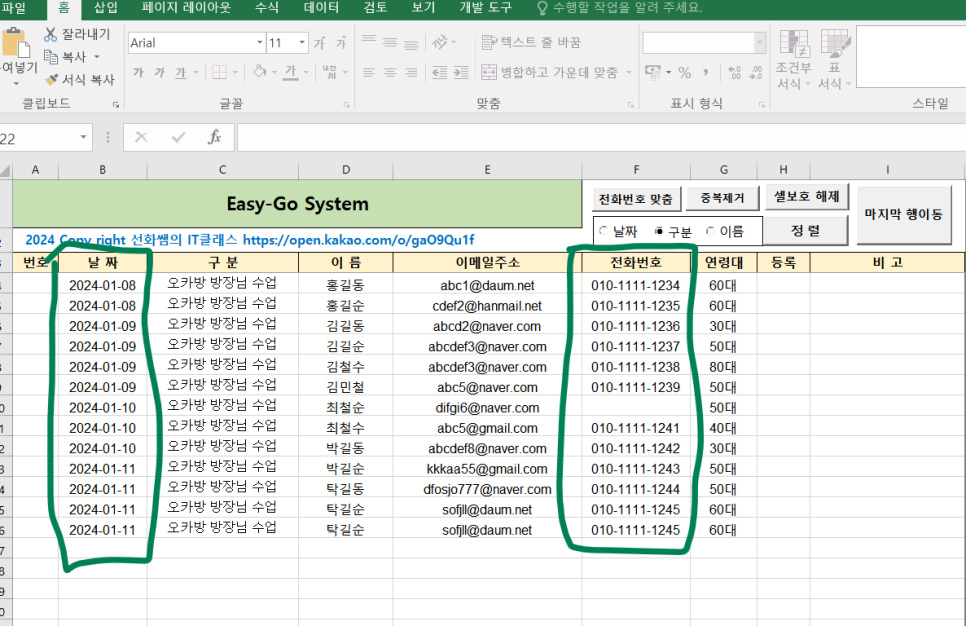
Task: Click the 셀보호 해제 button
Action: pyautogui.click(x=806, y=197)
